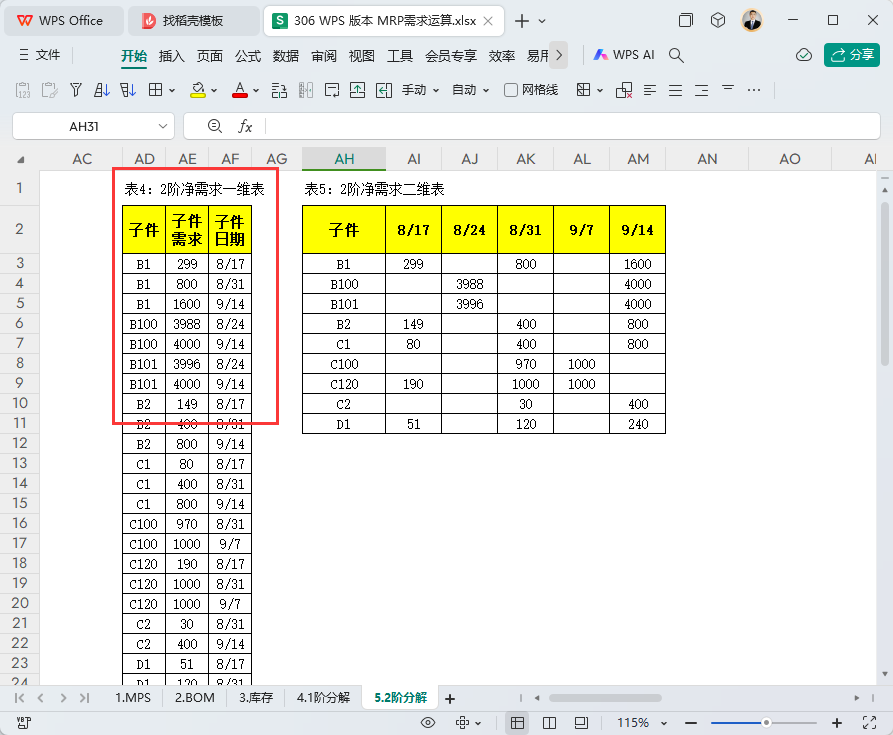Click the zoom in plus button
This screenshot has width=893, height=735.
[837, 723]
